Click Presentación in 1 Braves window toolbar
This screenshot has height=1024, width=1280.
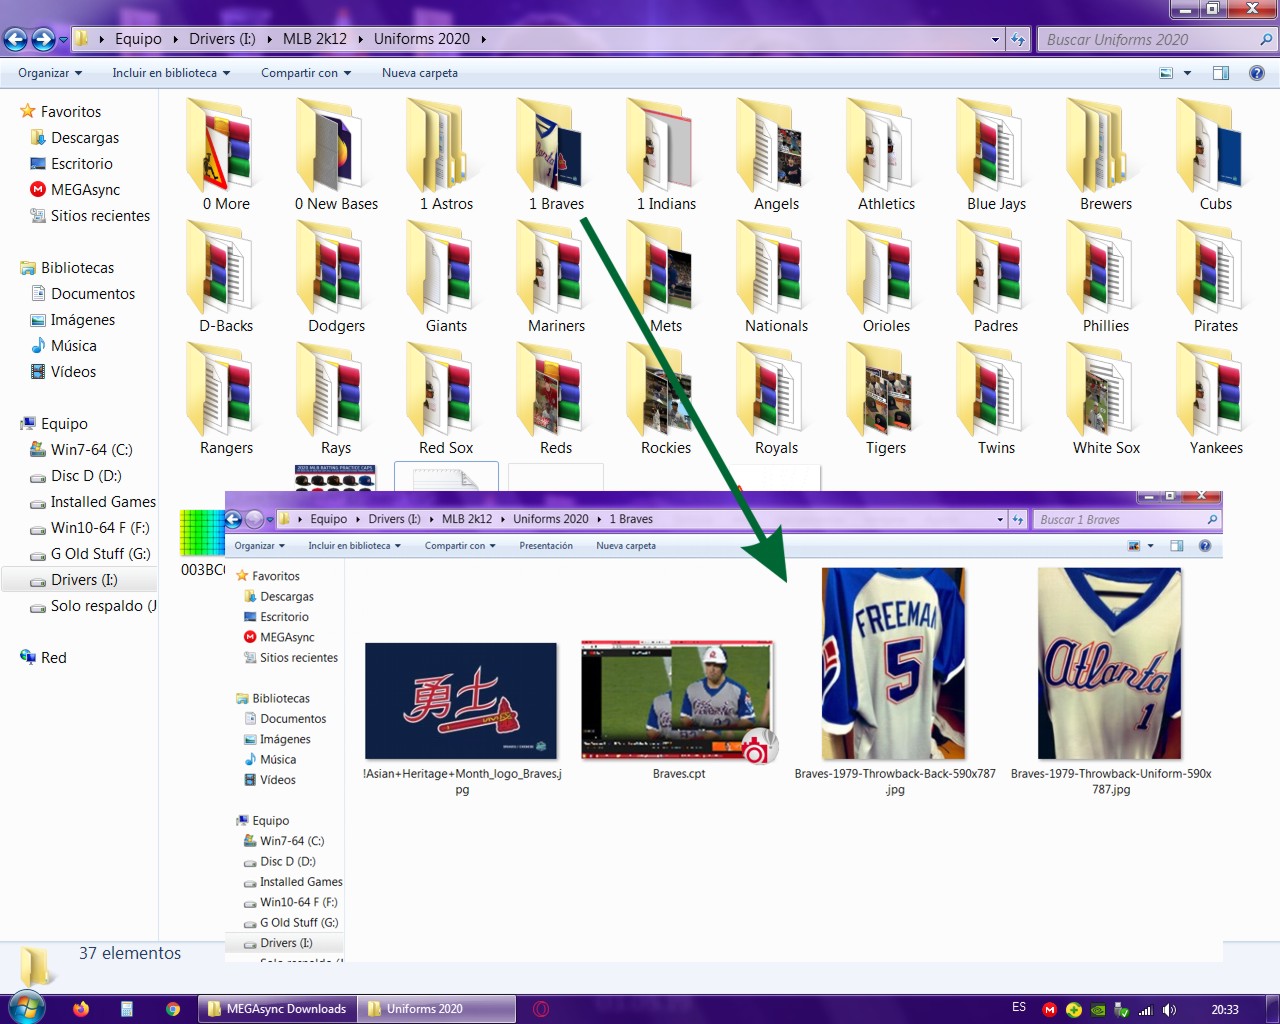click(x=546, y=546)
